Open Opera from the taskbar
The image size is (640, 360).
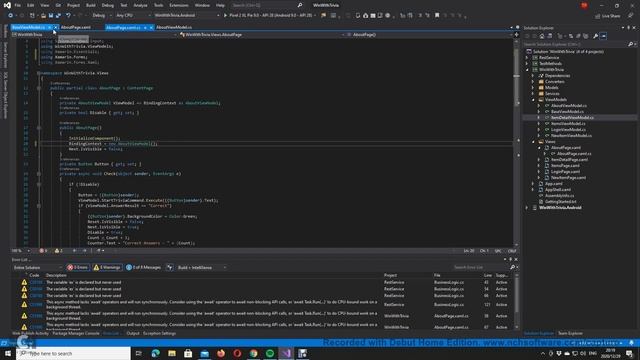click(x=237, y=353)
